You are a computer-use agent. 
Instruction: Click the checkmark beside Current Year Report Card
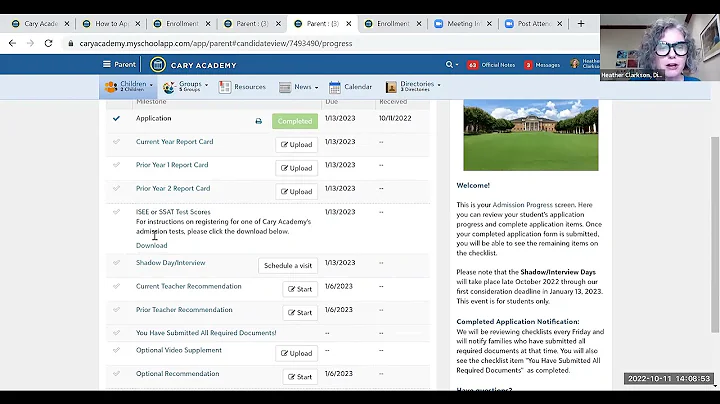click(x=116, y=141)
